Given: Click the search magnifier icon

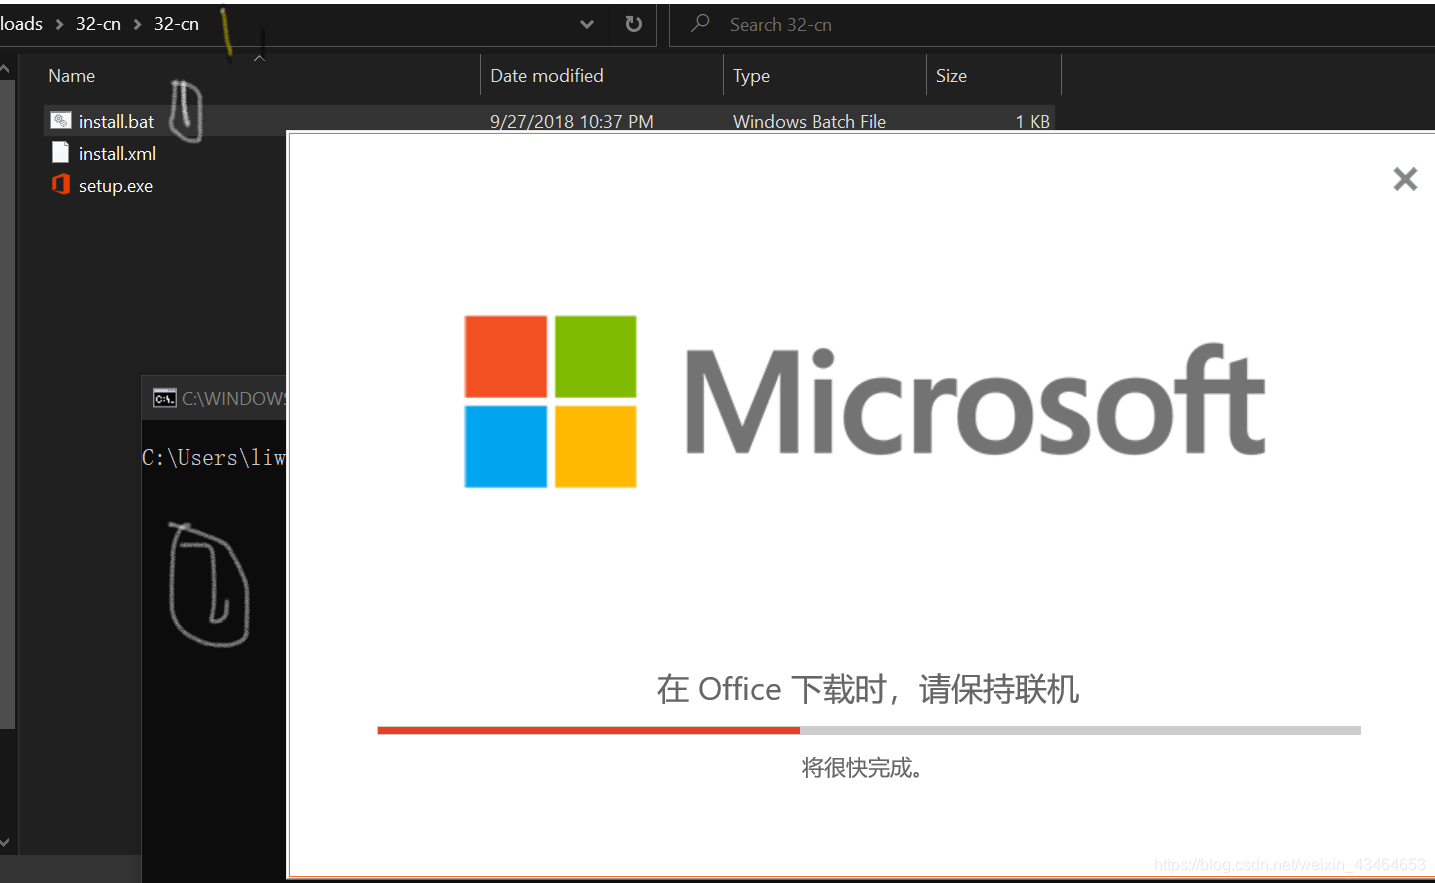Looking at the screenshot, I should (700, 23).
